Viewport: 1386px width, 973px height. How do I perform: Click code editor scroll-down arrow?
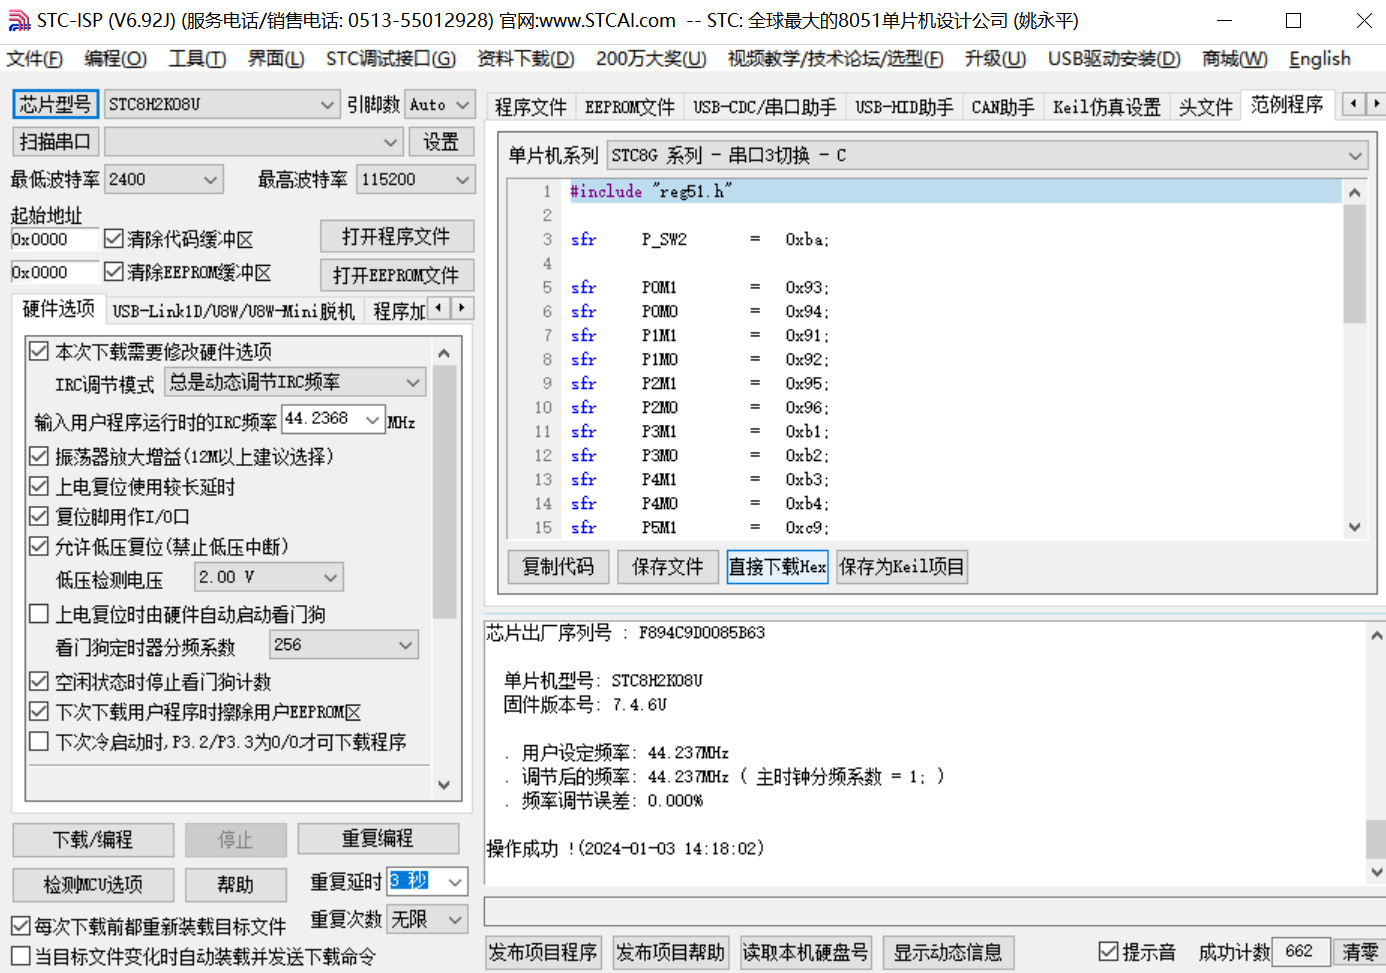point(1355,527)
